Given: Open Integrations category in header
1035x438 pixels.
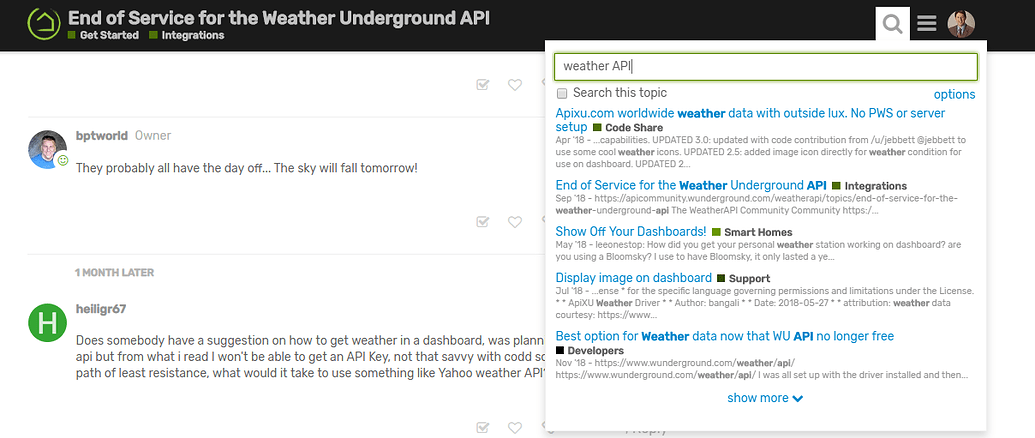Looking at the screenshot, I should click(x=187, y=36).
